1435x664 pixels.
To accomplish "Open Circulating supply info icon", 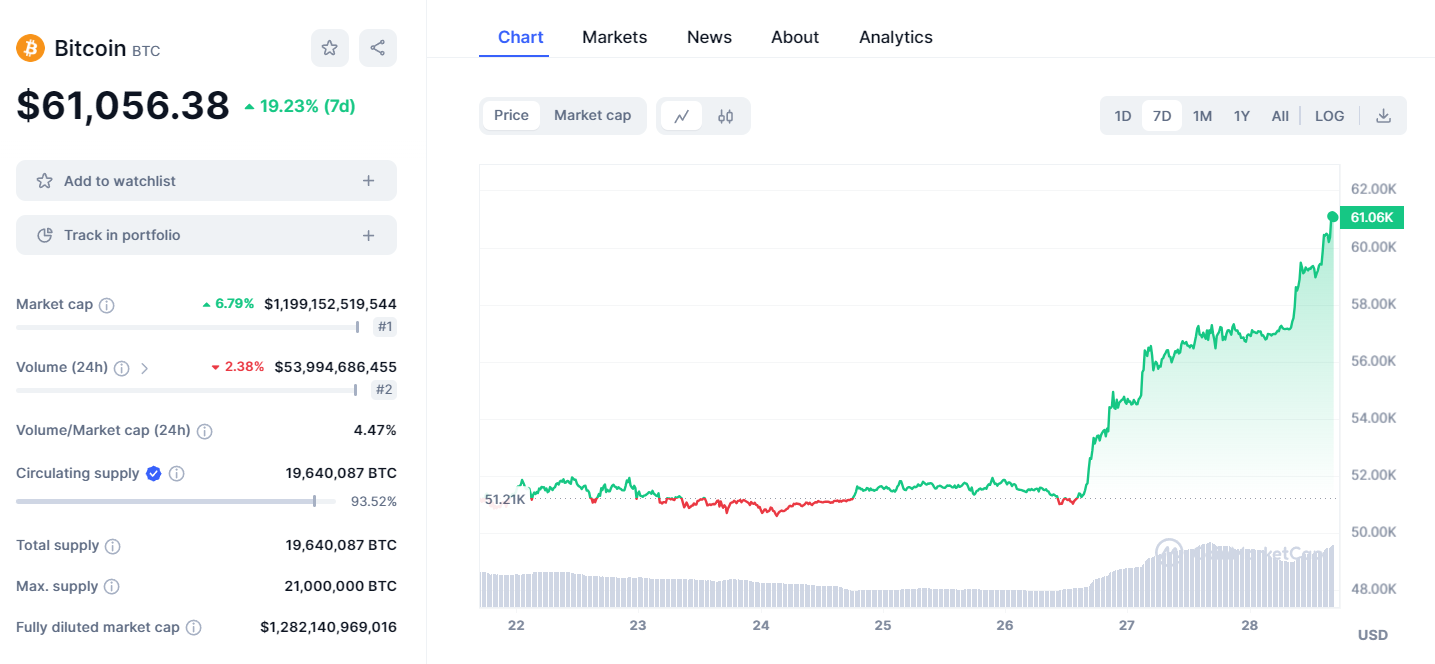I will tap(177, 474).
